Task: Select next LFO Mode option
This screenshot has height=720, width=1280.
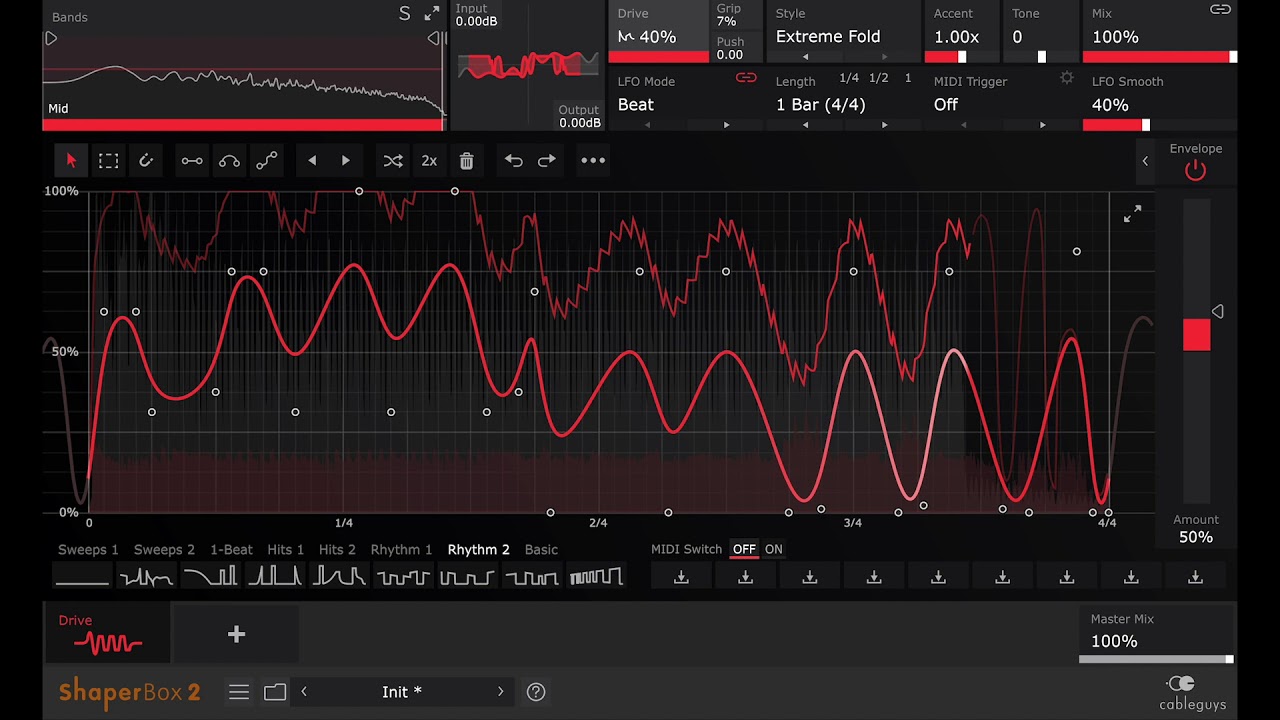Action: (x=726, y=125)
